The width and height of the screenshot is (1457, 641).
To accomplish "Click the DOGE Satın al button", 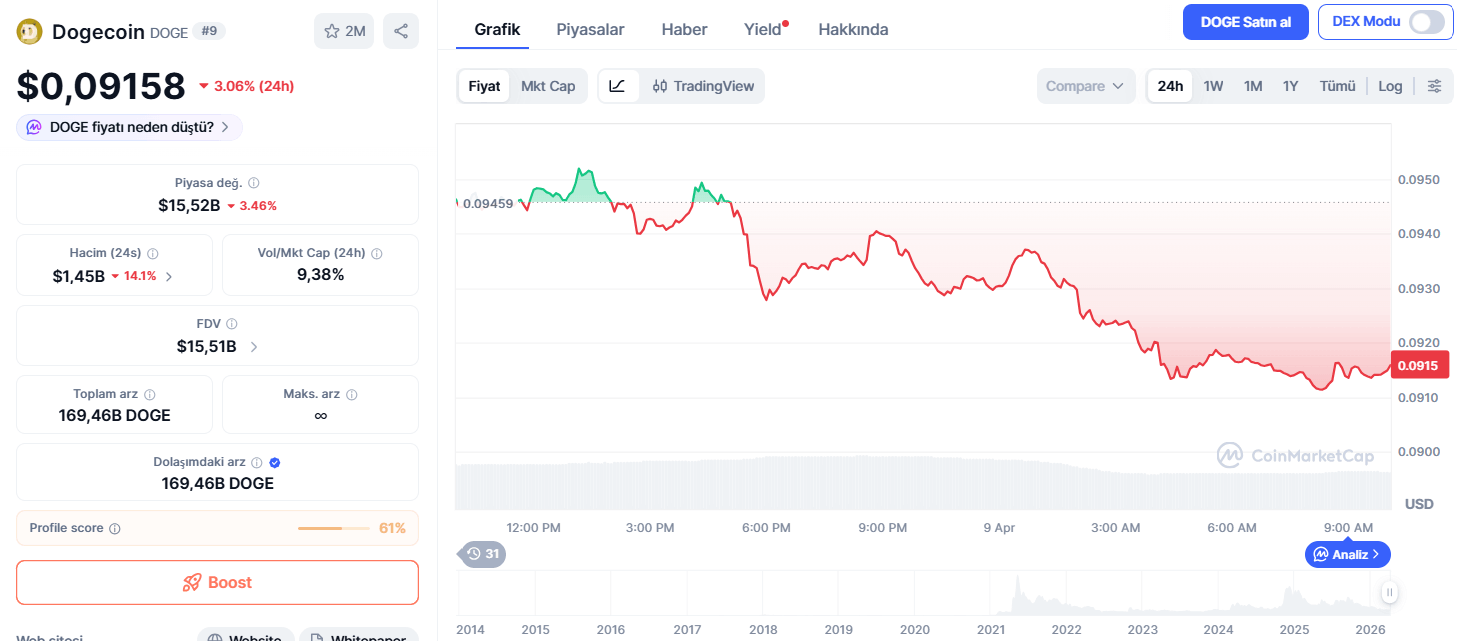I will [1245, 21].
